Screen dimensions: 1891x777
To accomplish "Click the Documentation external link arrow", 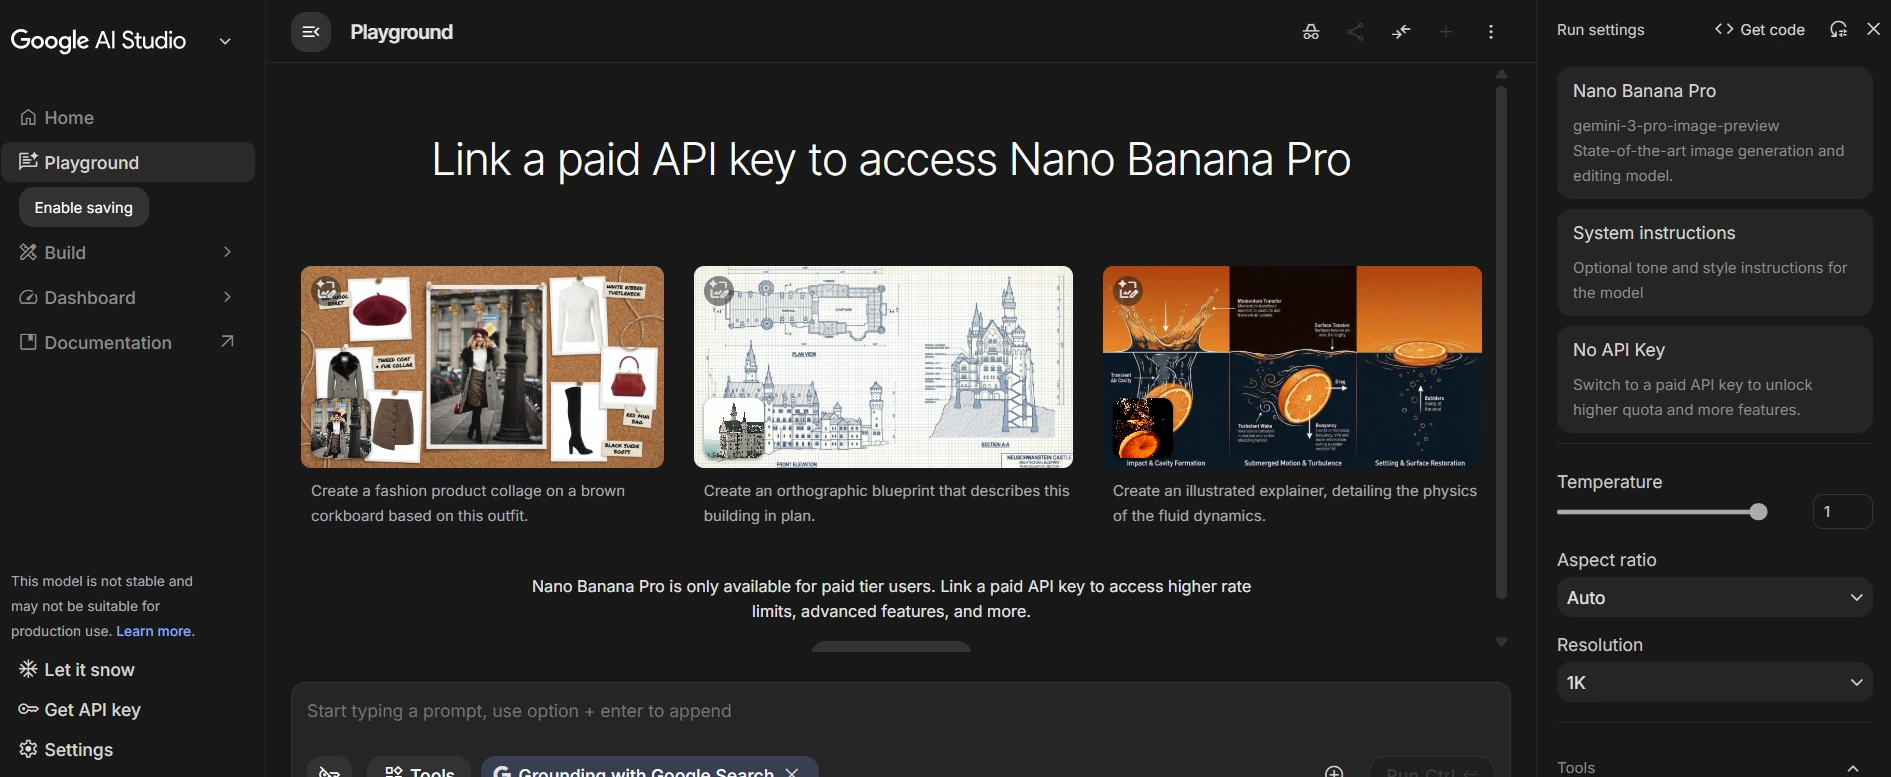I will [227, 342].
